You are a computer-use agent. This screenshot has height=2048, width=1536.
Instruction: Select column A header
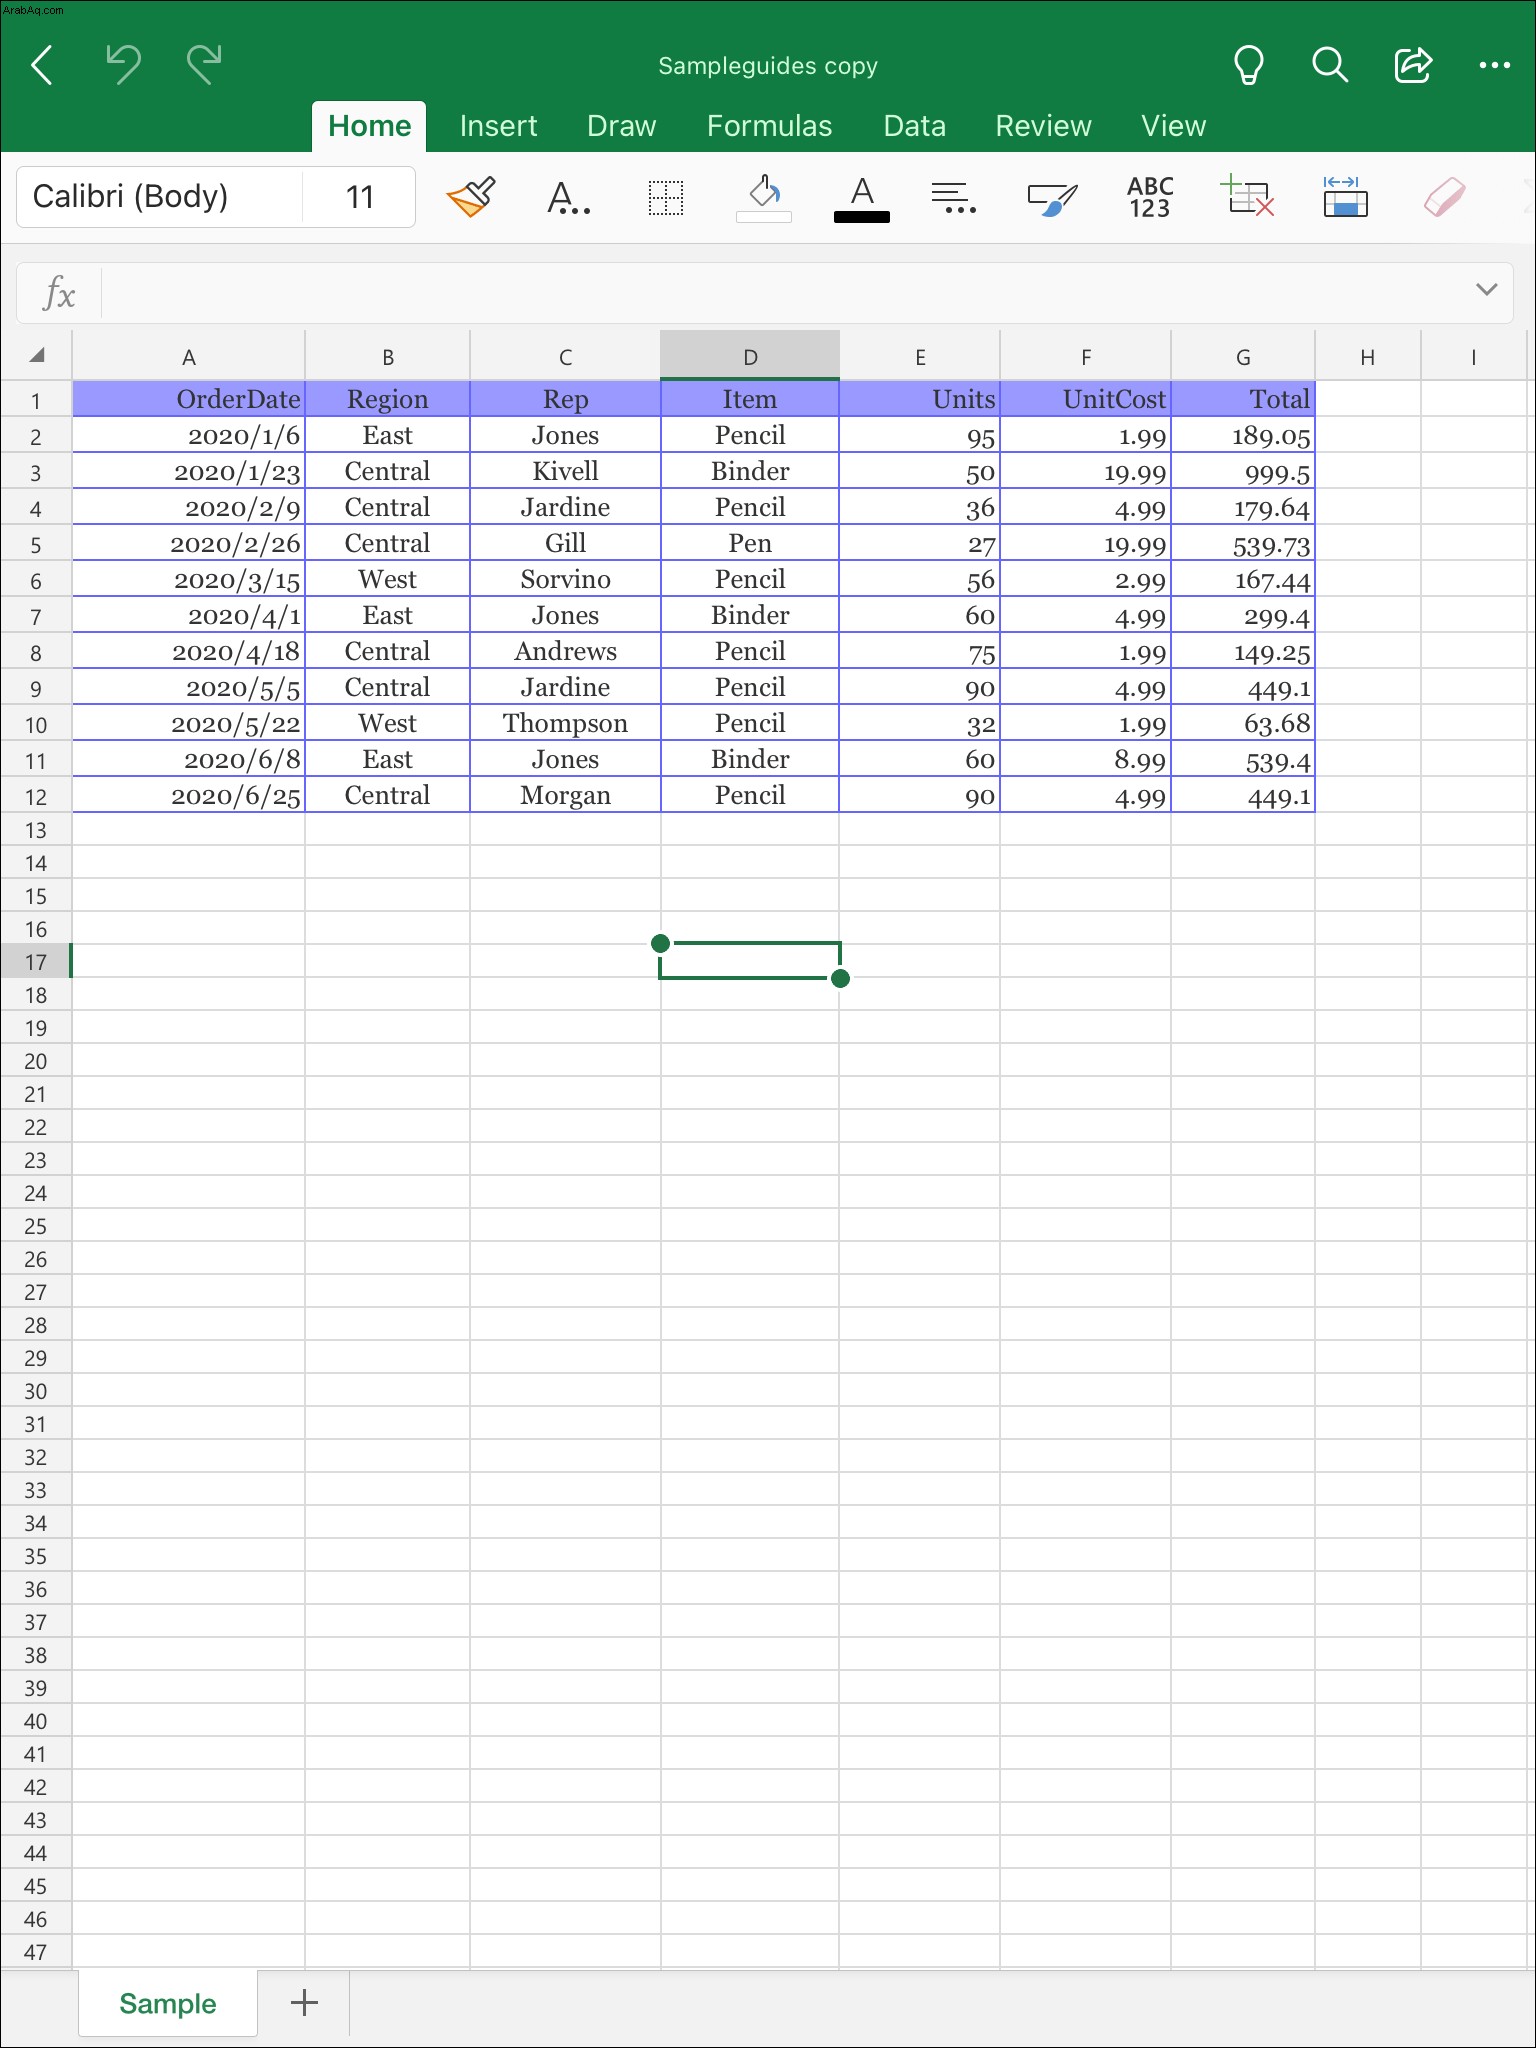tap(188, 356)
